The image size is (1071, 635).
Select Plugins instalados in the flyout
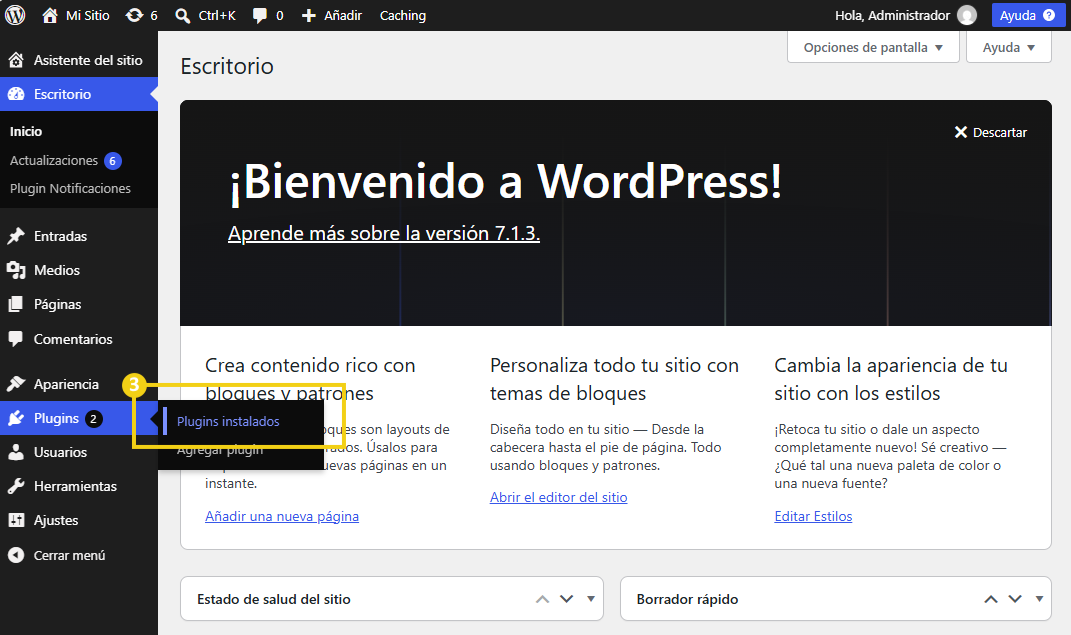click(228, 421)
